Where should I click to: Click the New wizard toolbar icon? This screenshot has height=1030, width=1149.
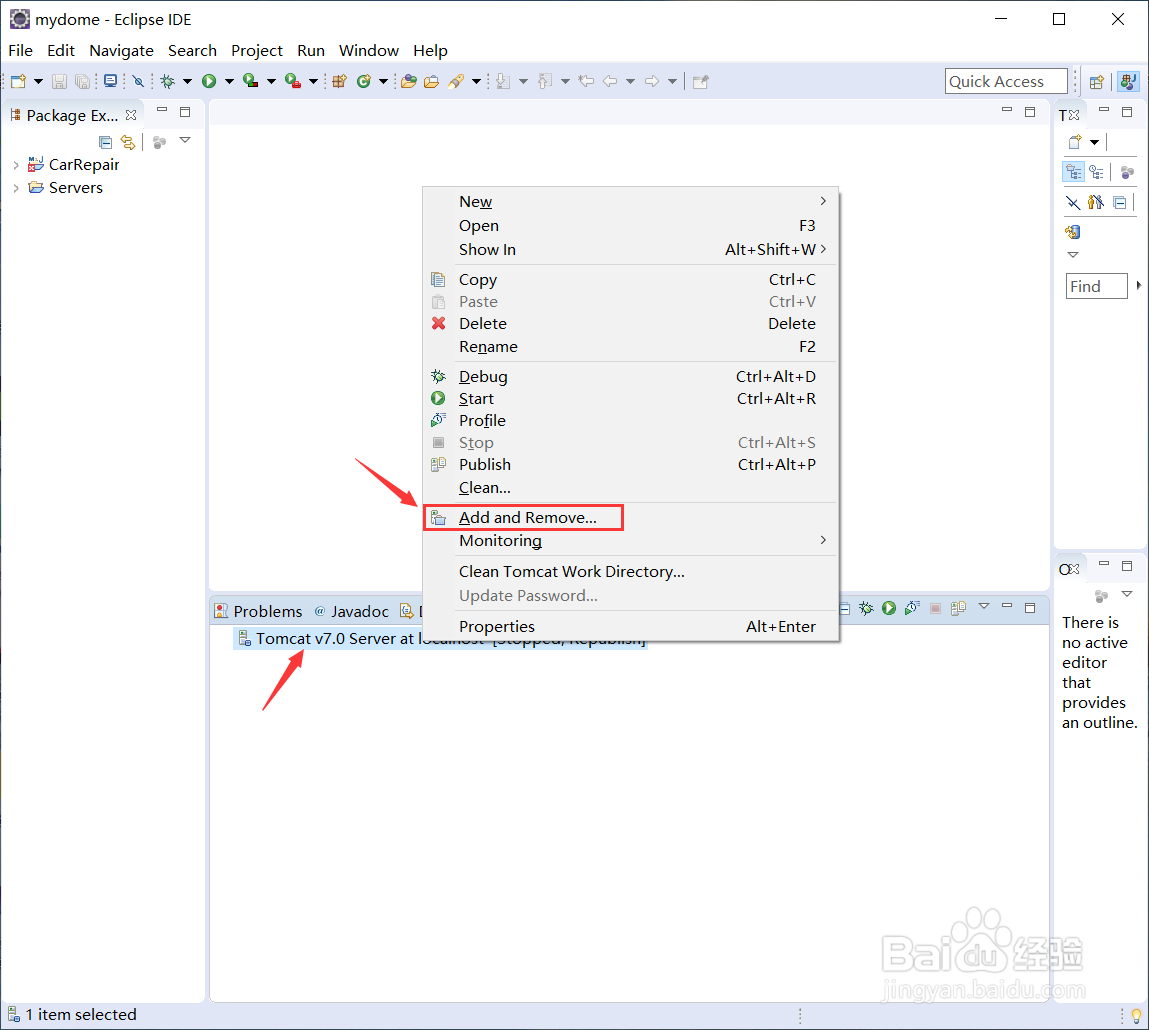coord(19,81)
